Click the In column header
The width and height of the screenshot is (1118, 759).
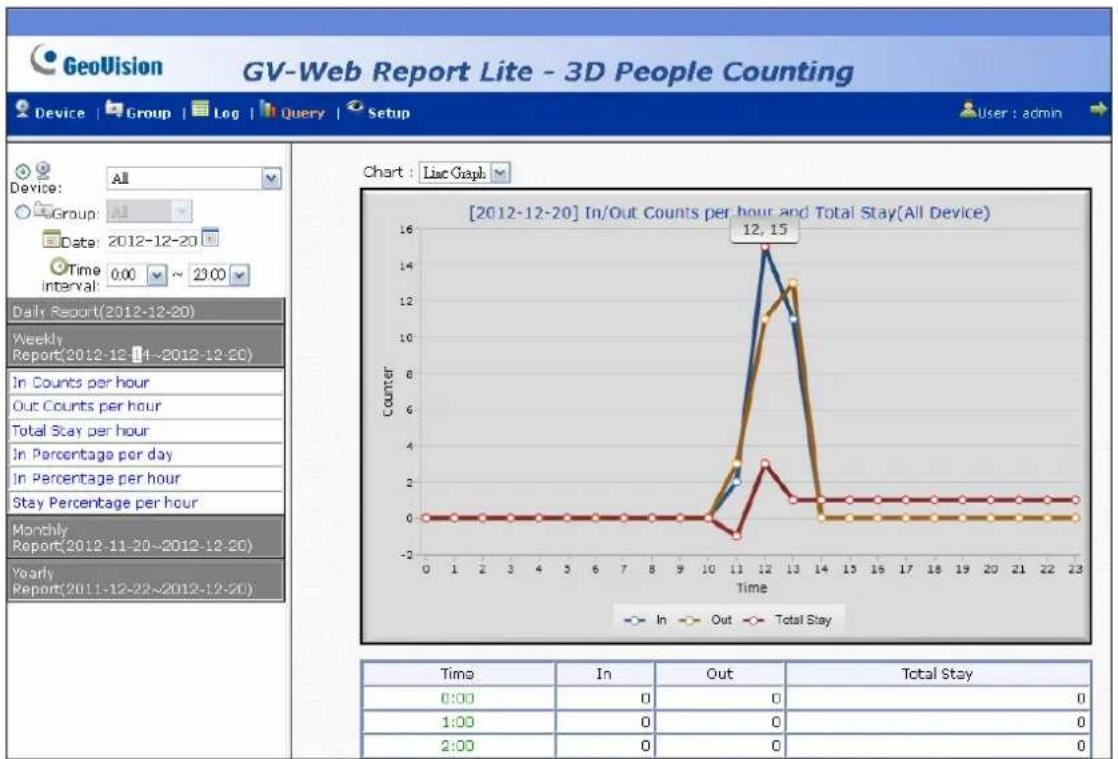point(604,673)
